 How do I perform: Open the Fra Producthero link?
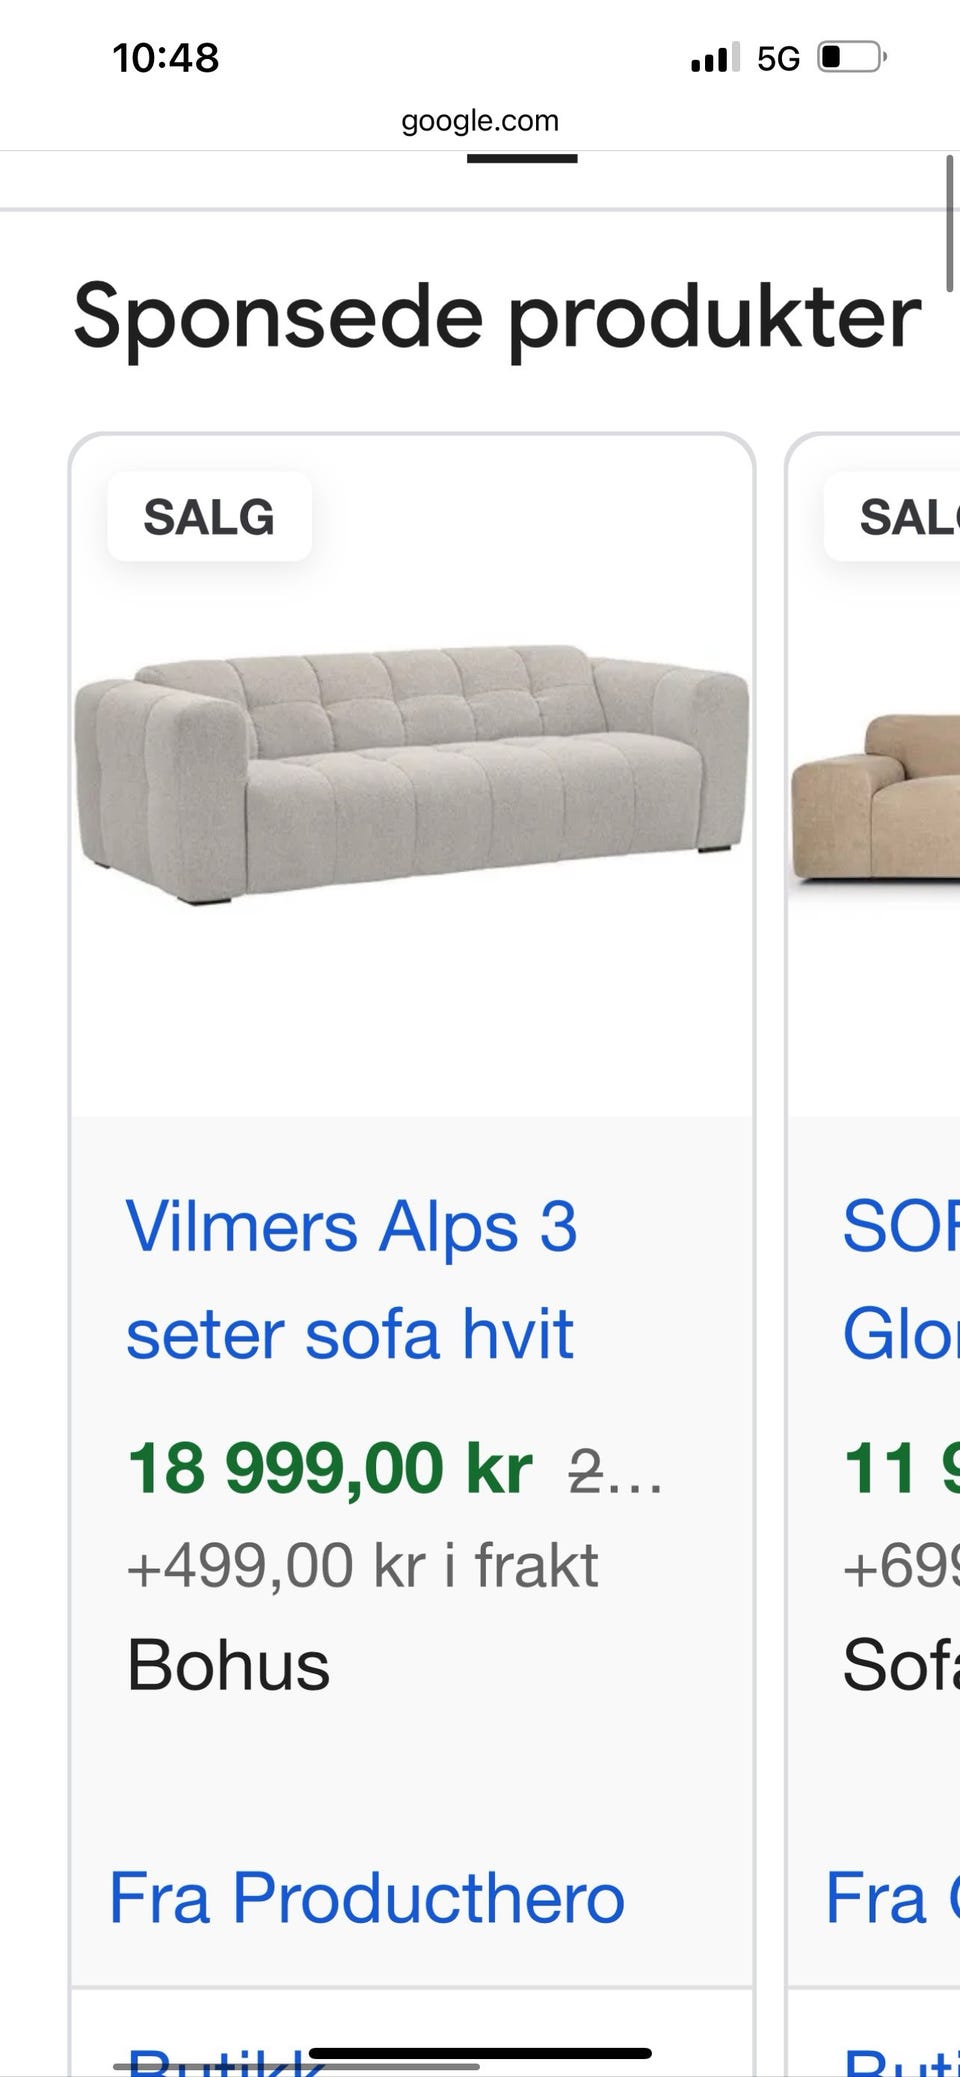(367, 1897)
